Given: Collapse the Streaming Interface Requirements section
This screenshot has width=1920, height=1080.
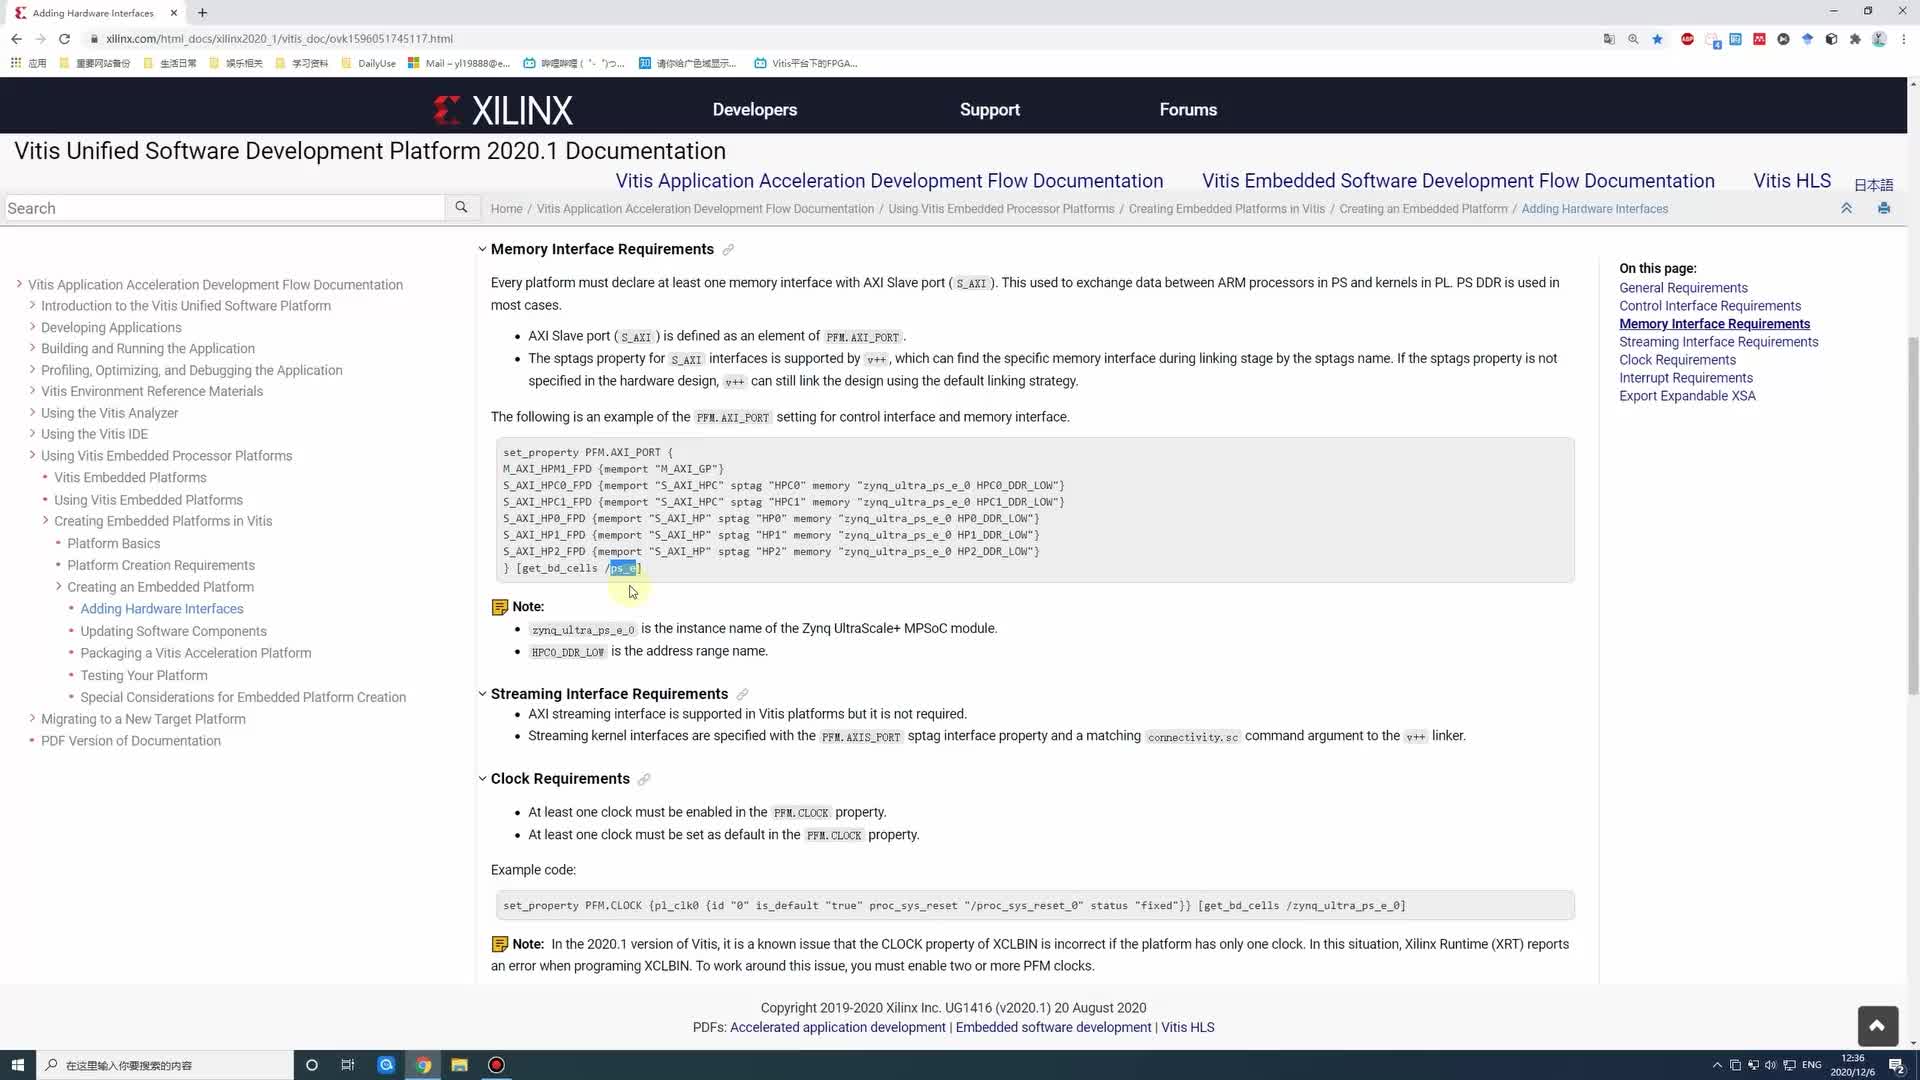Looking at the screenshot, I should point(482,694).
